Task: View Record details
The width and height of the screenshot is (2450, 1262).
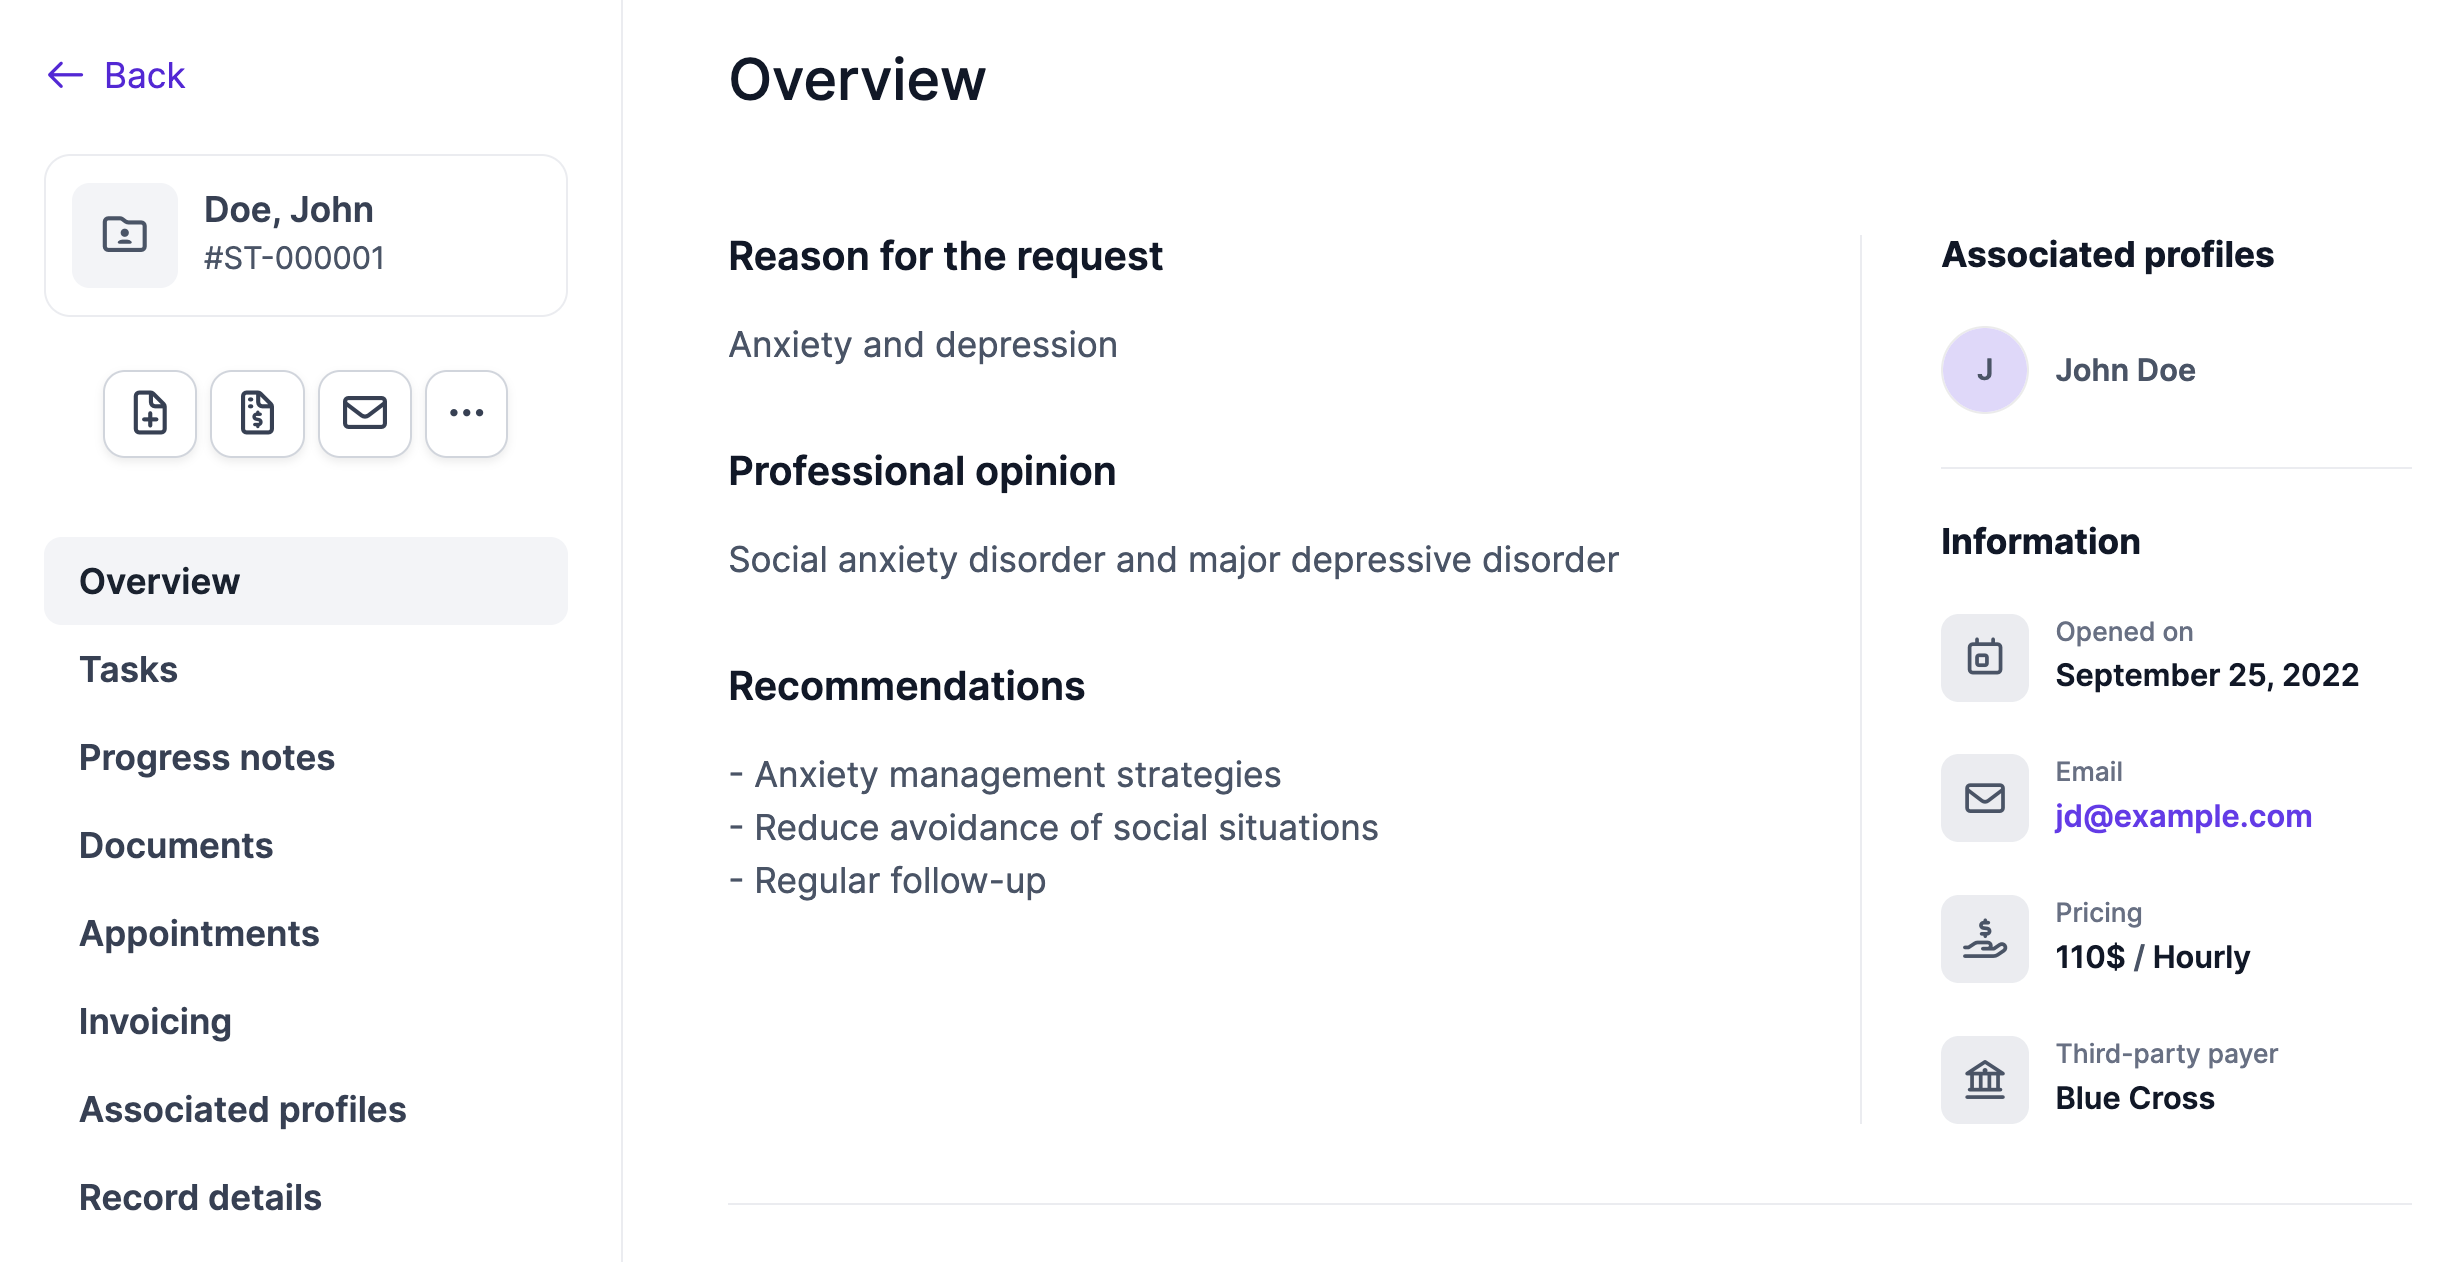Action: coord(201,1197)
